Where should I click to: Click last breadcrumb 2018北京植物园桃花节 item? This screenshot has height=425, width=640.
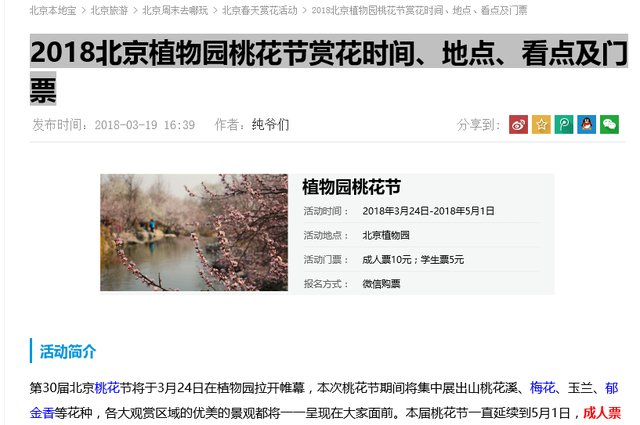coord(419,10)
